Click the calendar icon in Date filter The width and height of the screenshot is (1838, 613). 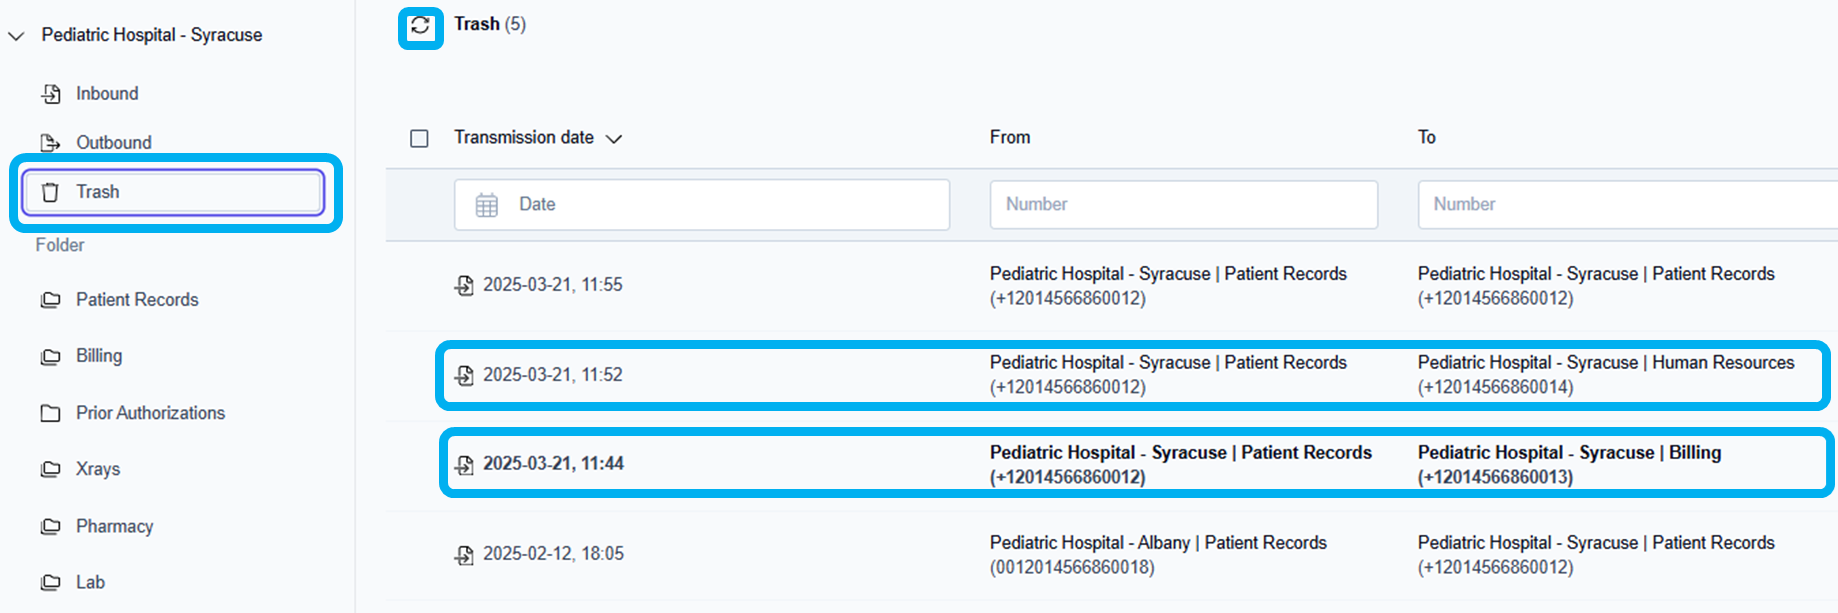(487, 205)
